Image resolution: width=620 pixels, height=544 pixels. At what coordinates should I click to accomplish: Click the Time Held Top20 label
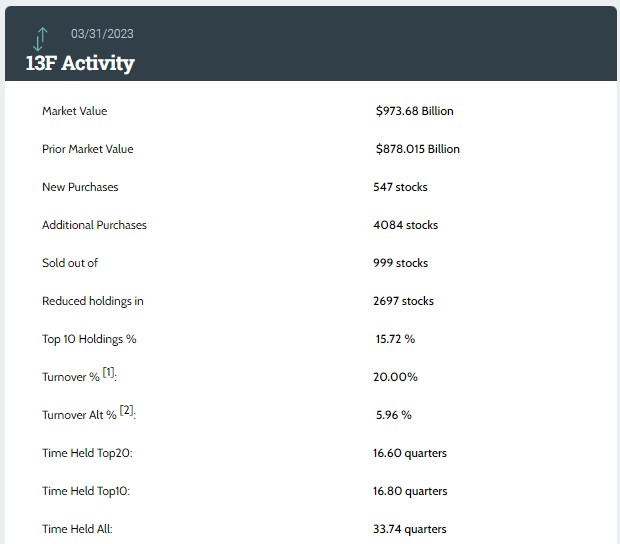(87, 453)
